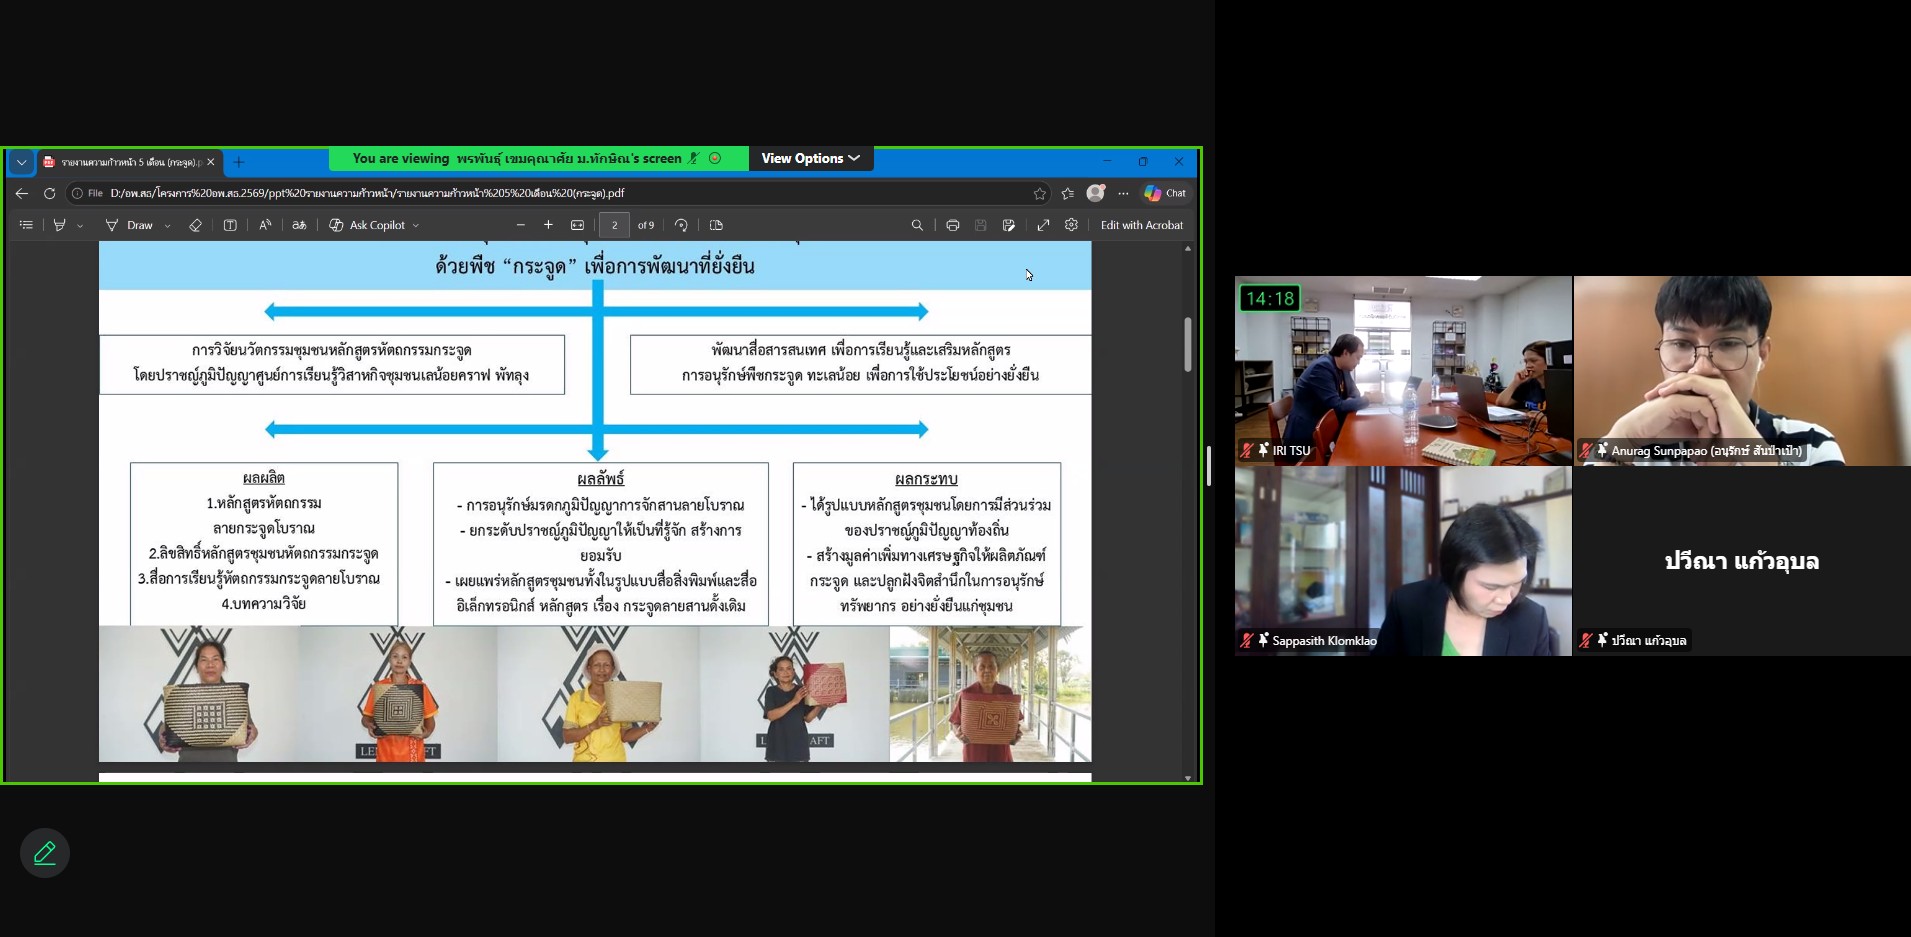Expand Ask Copilot dropdown arrow
This screenshot has height=937, width=1911.
[x=416, y=226]
